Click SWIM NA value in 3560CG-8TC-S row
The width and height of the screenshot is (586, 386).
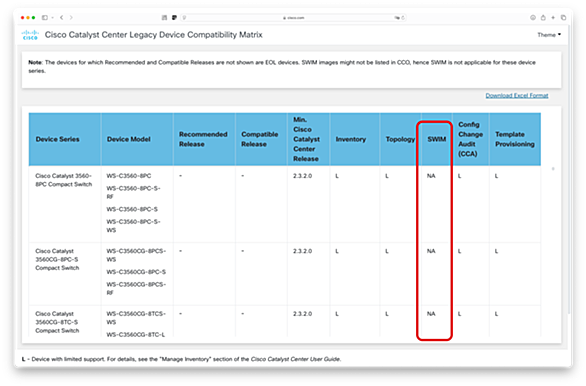click(x=431, y=314)
